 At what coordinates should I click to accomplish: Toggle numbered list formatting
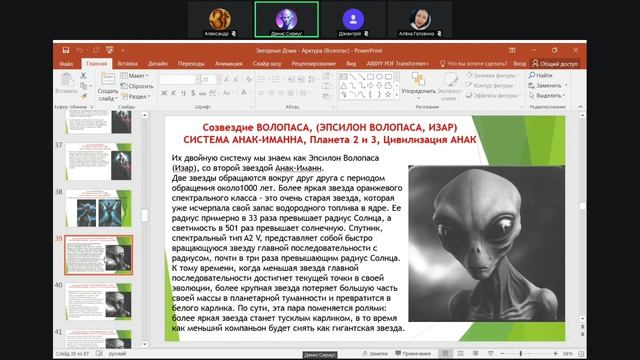pyautogui.click(x=277, y=79)
